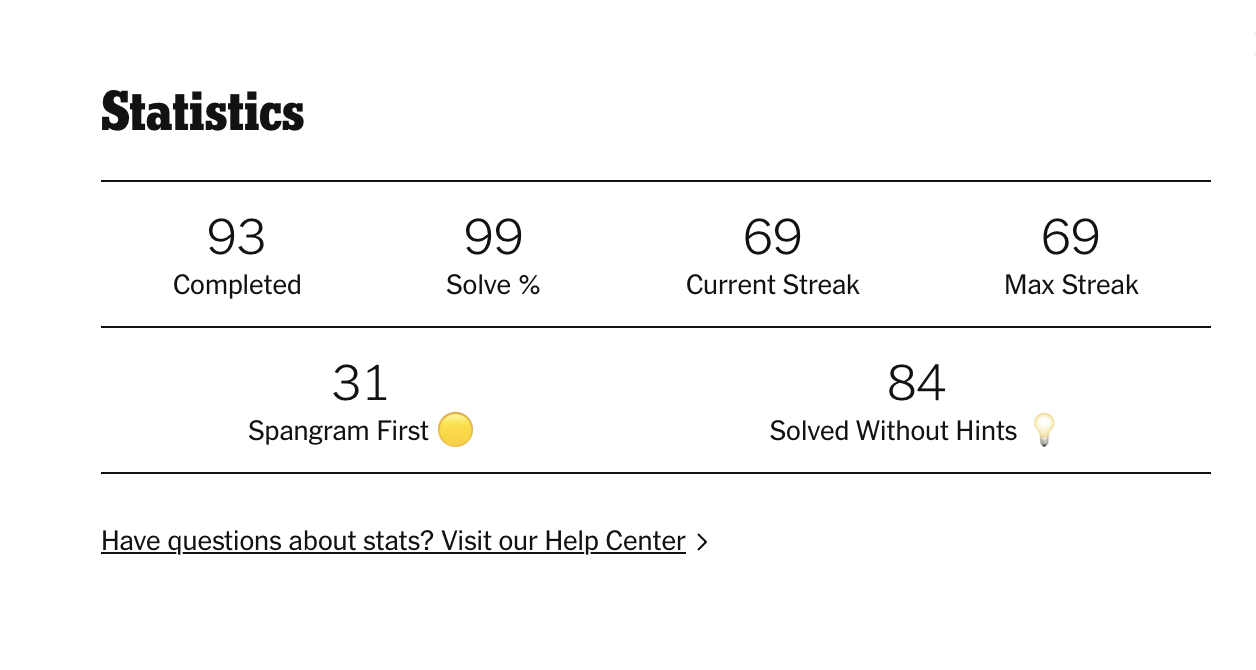Select the 31 Spangram First number

coord(360,383)
